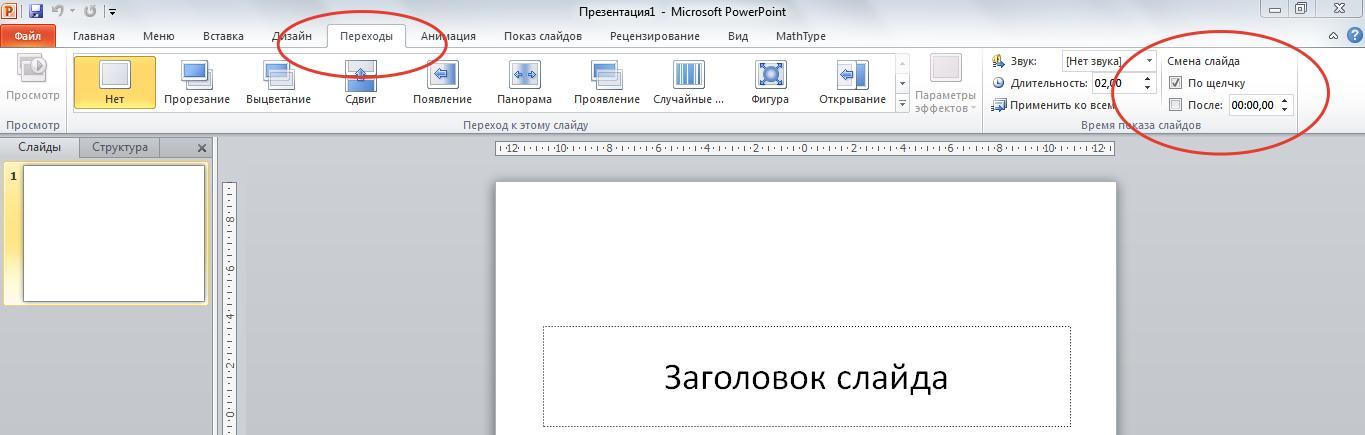Apply the 'Сдвиг' transition
The width and height of the screenshot is (1365, 435).
point(361,82)
